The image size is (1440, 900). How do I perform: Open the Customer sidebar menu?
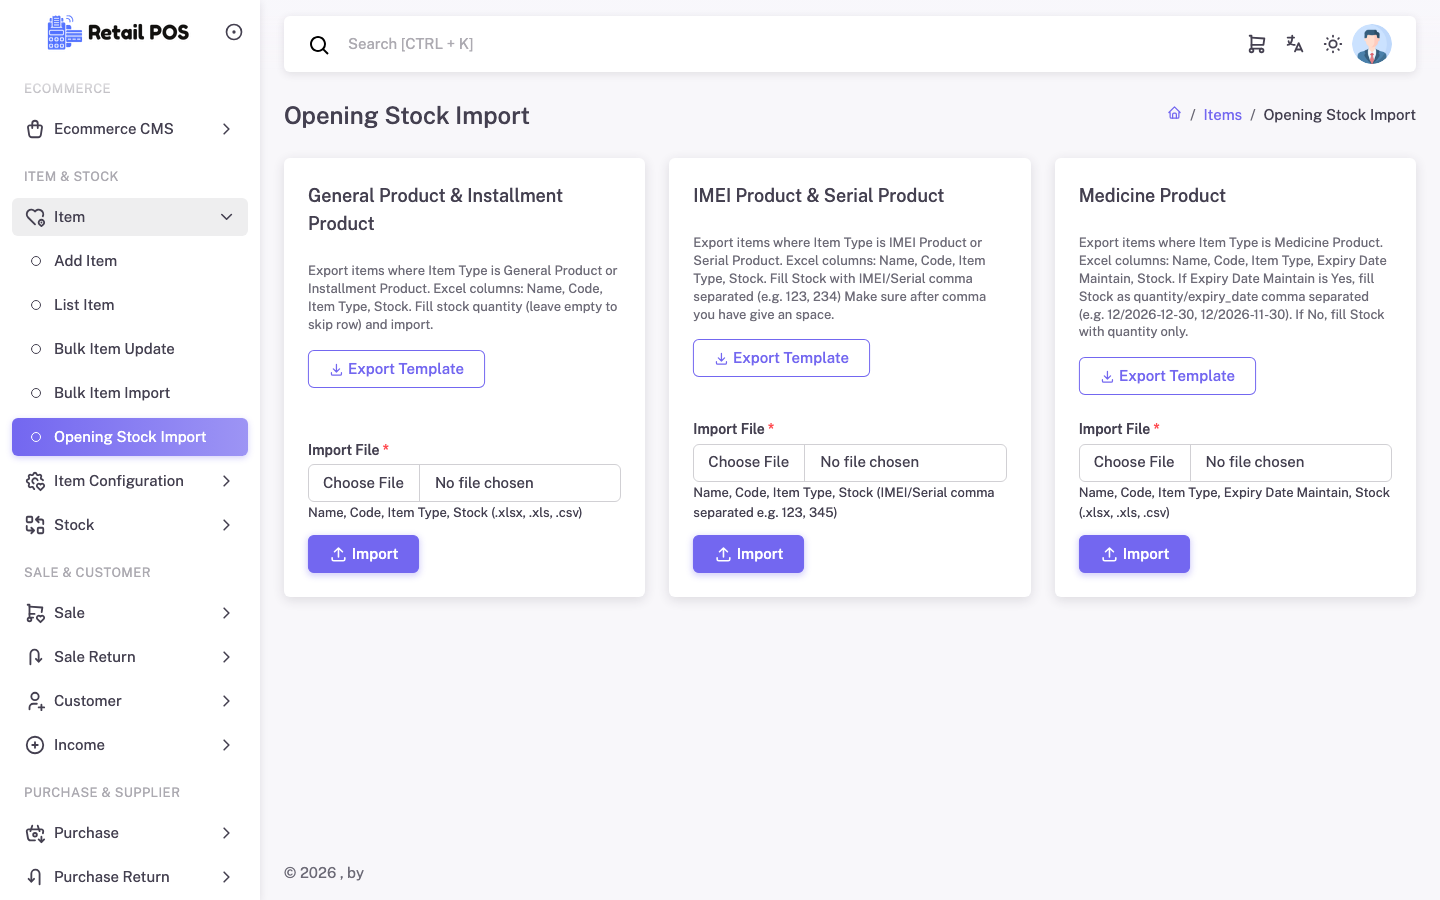coord(130,701)
